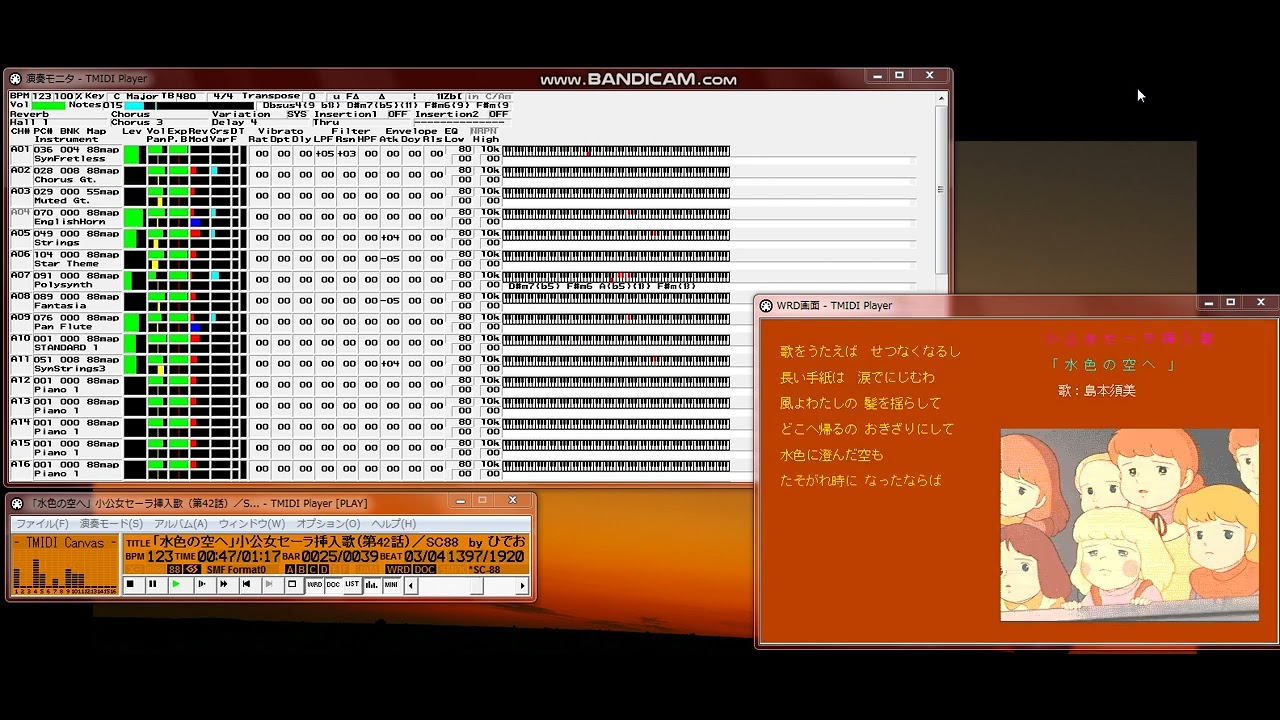The height and width of the screenshot is (720, 1280).
Task: Select channel A01 SynFretless row
Action: [x=66, y=154]
